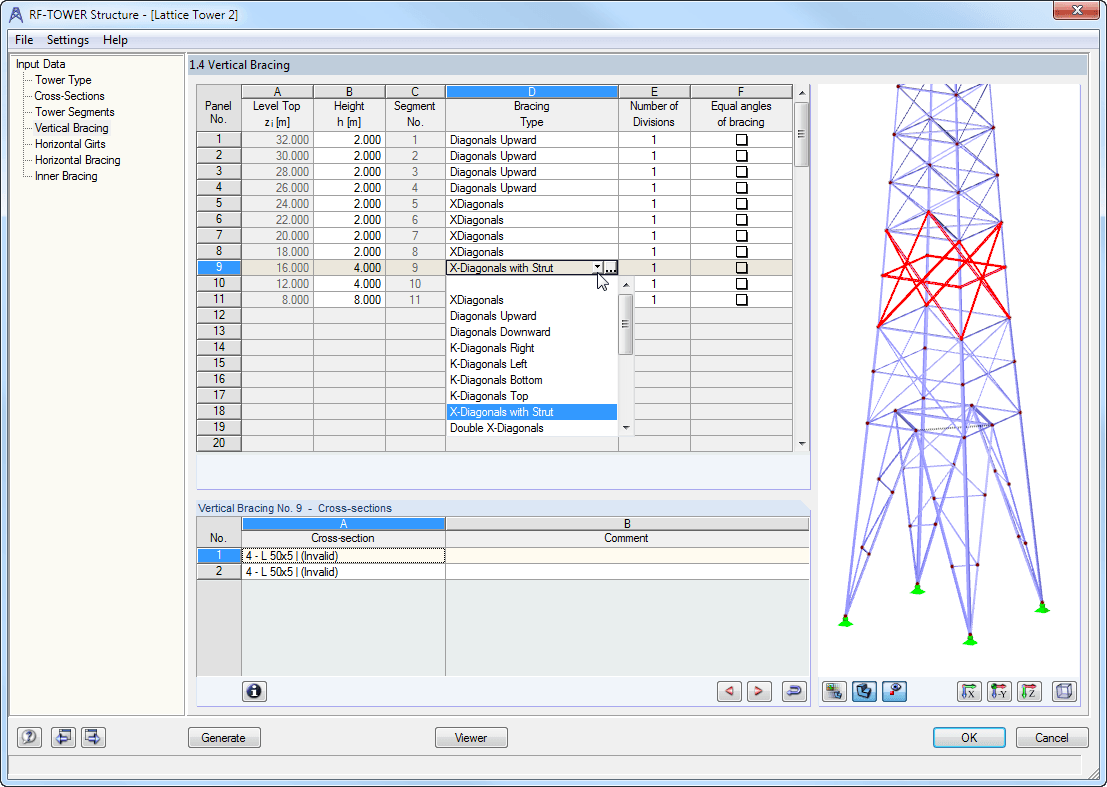Check equal angles of bracing for panel 11
Screen dimensions: 1107x787
click(x=741, y=300)
